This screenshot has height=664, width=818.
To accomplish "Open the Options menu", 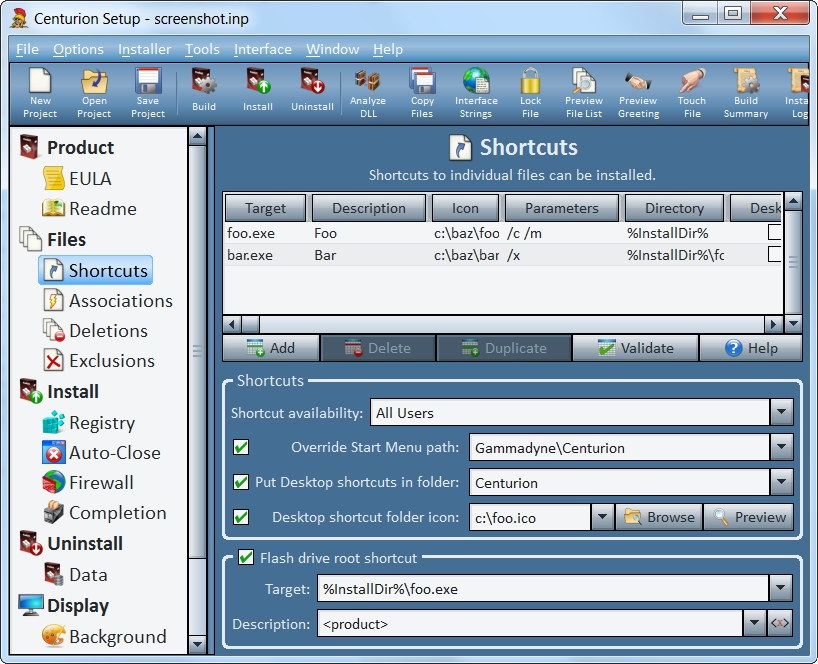I will pos(78,49).
